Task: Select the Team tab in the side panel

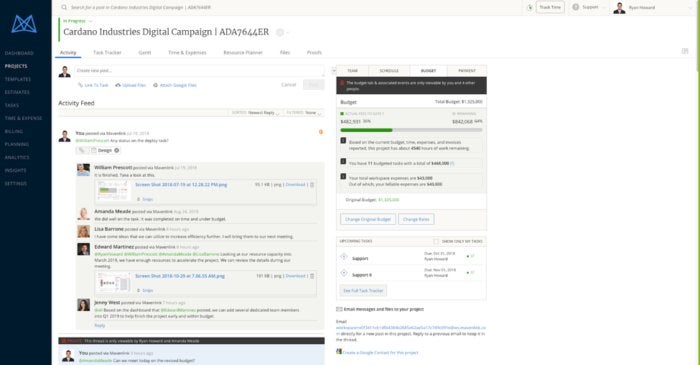Action: pos(353,71)
